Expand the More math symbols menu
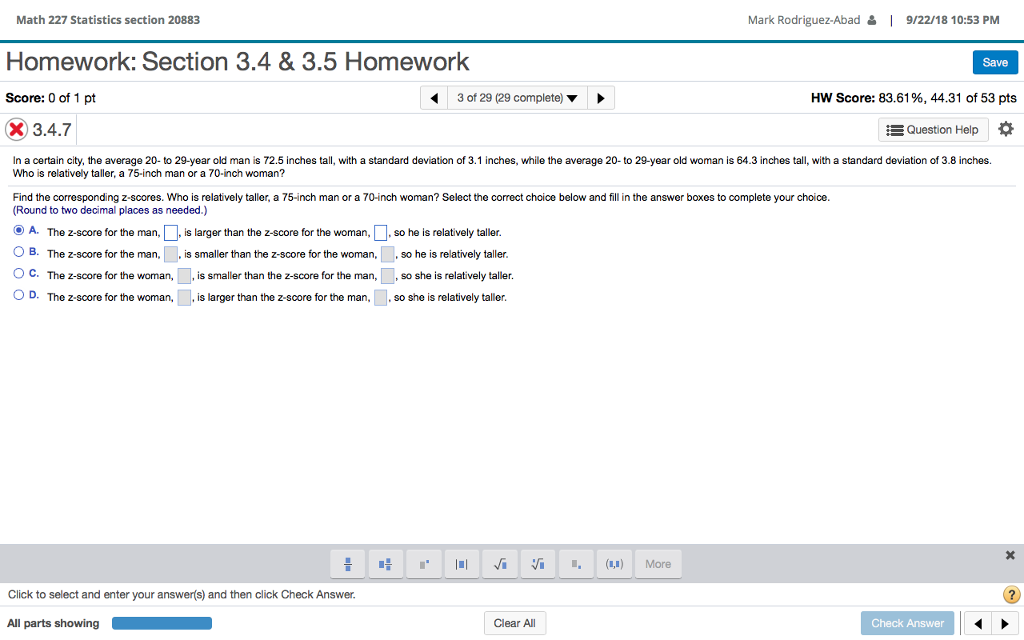 pos(658,563)
